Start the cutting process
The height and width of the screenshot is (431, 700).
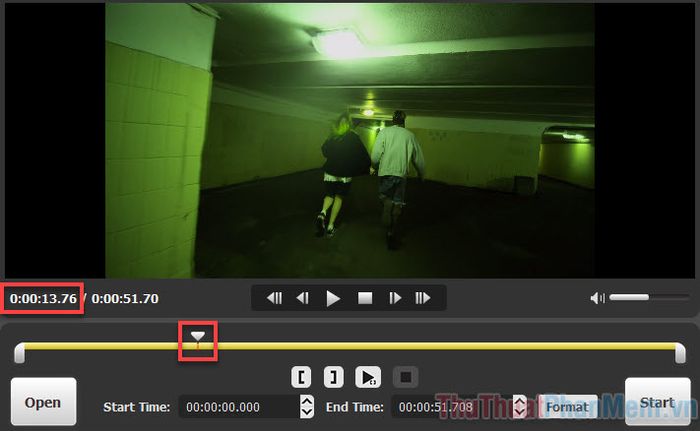(658, 402)
